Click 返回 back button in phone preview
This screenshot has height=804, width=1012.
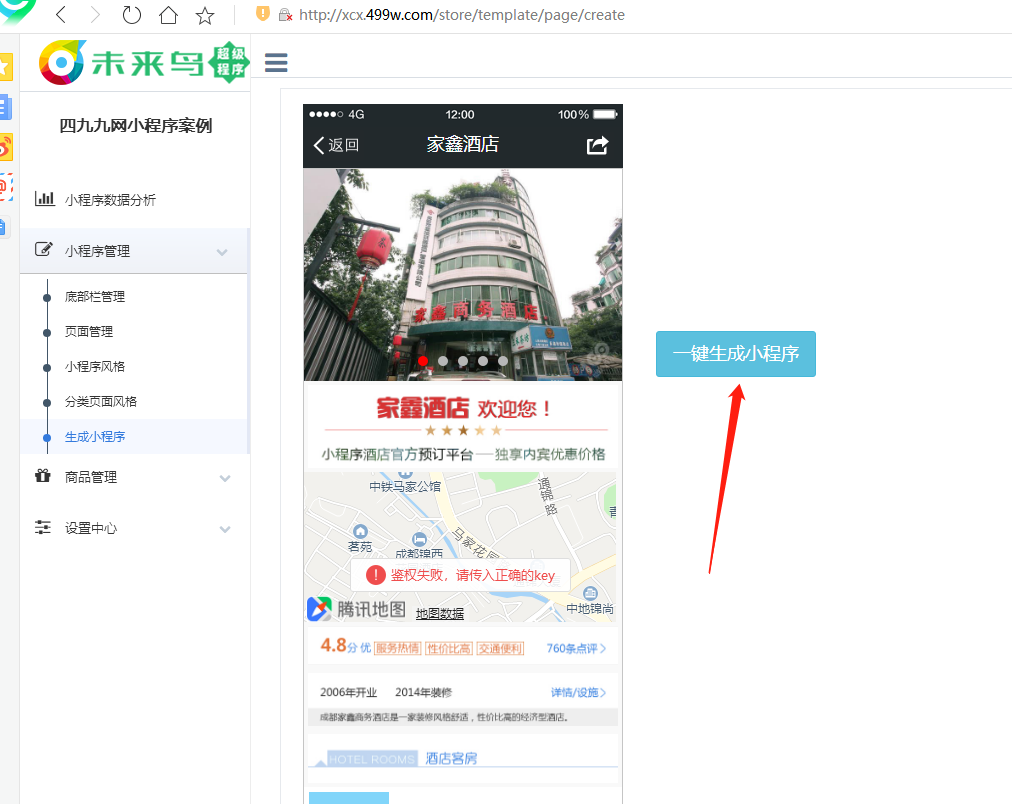pyautogui.click(x=336, y=145)
